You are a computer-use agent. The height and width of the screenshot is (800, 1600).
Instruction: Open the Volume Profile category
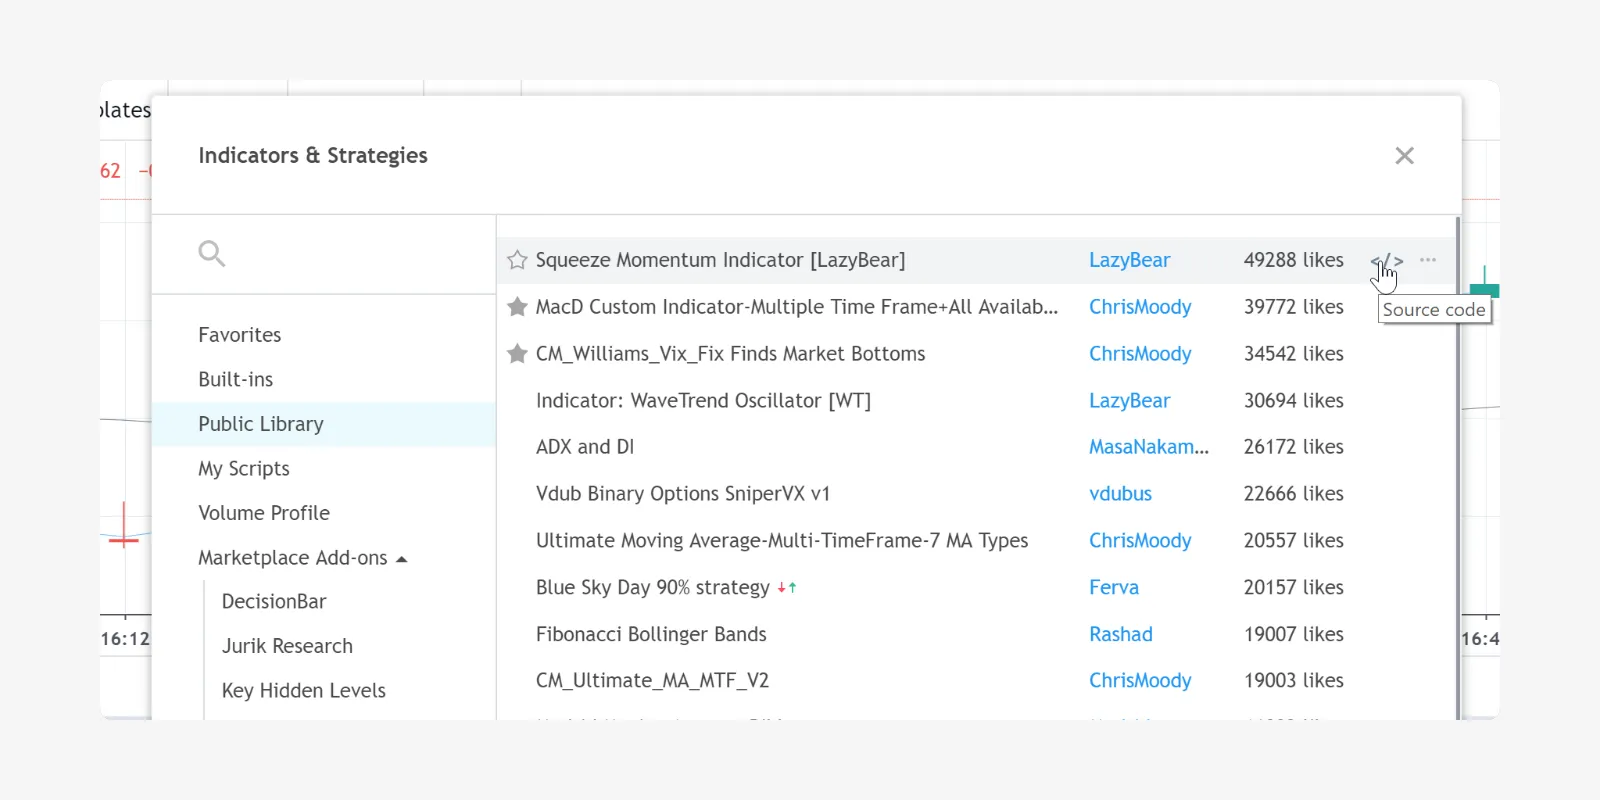pyautogui.click(x=264, y=513)
